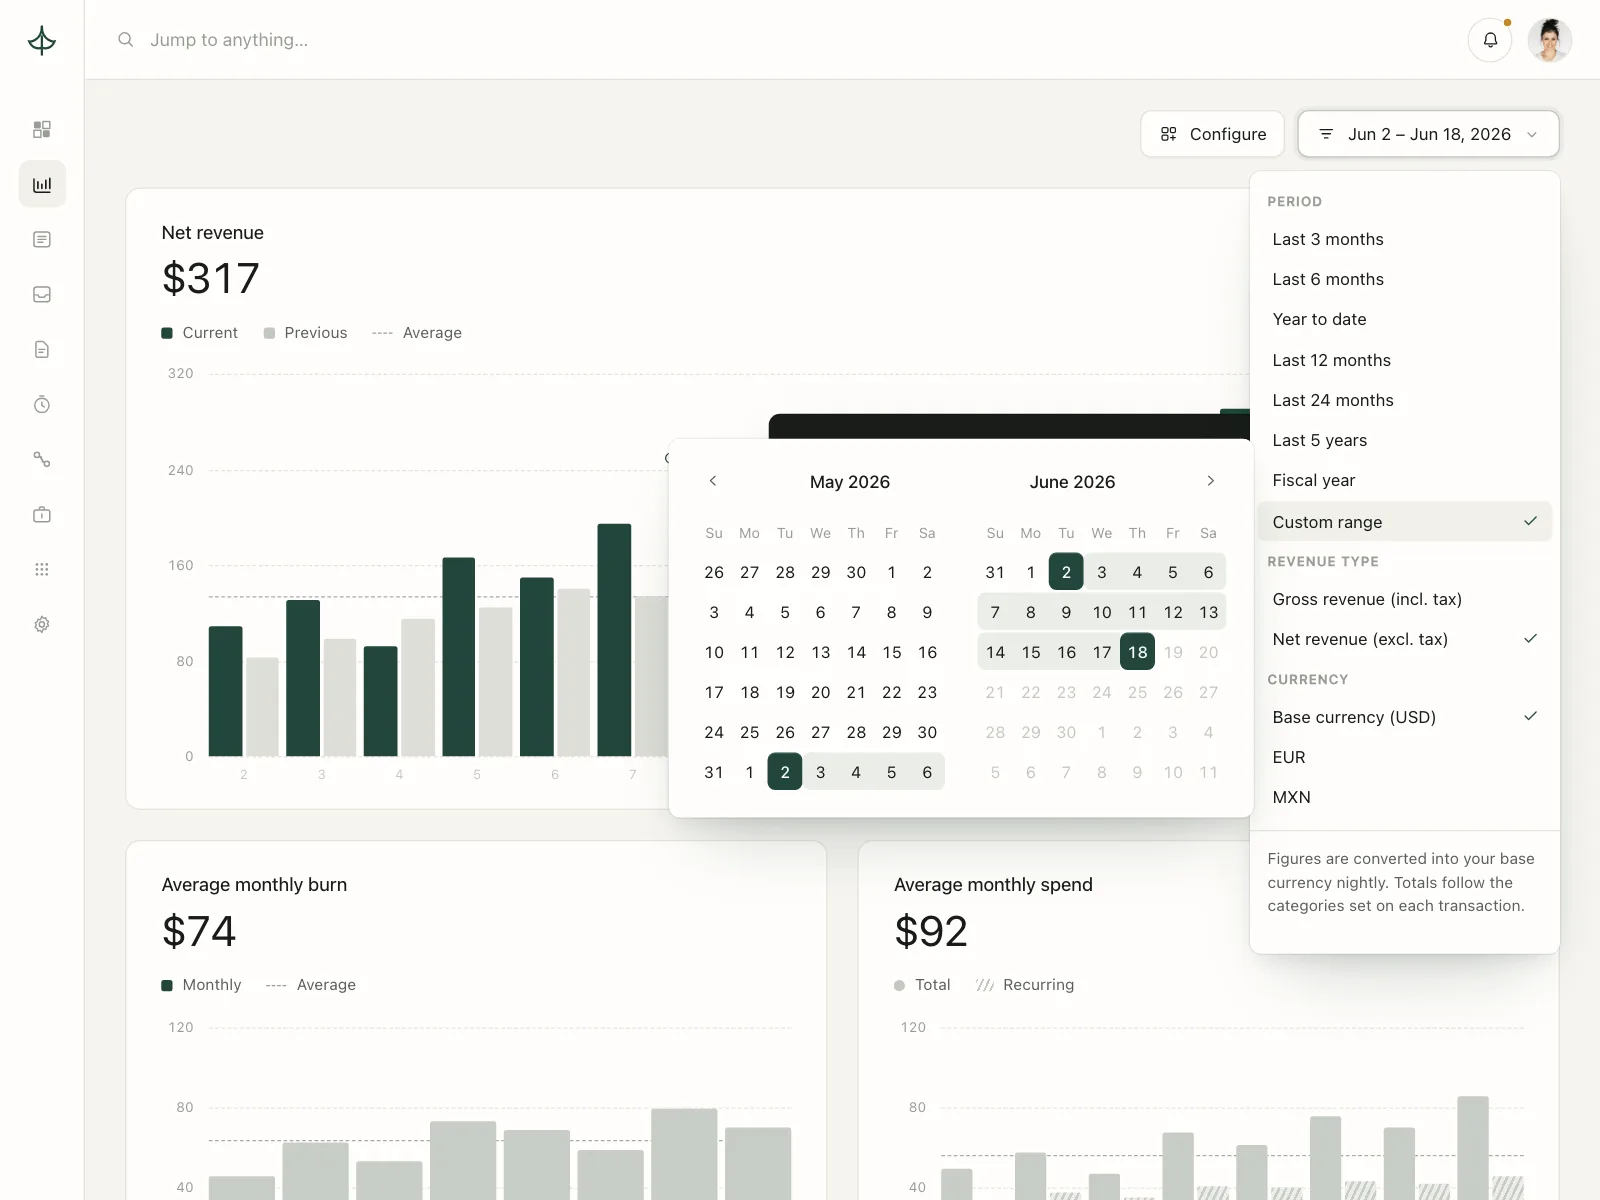Focus the 'Jump to anything' search field
Image resolution: width=1600 pixels, height=1200 pixels.
229,40
